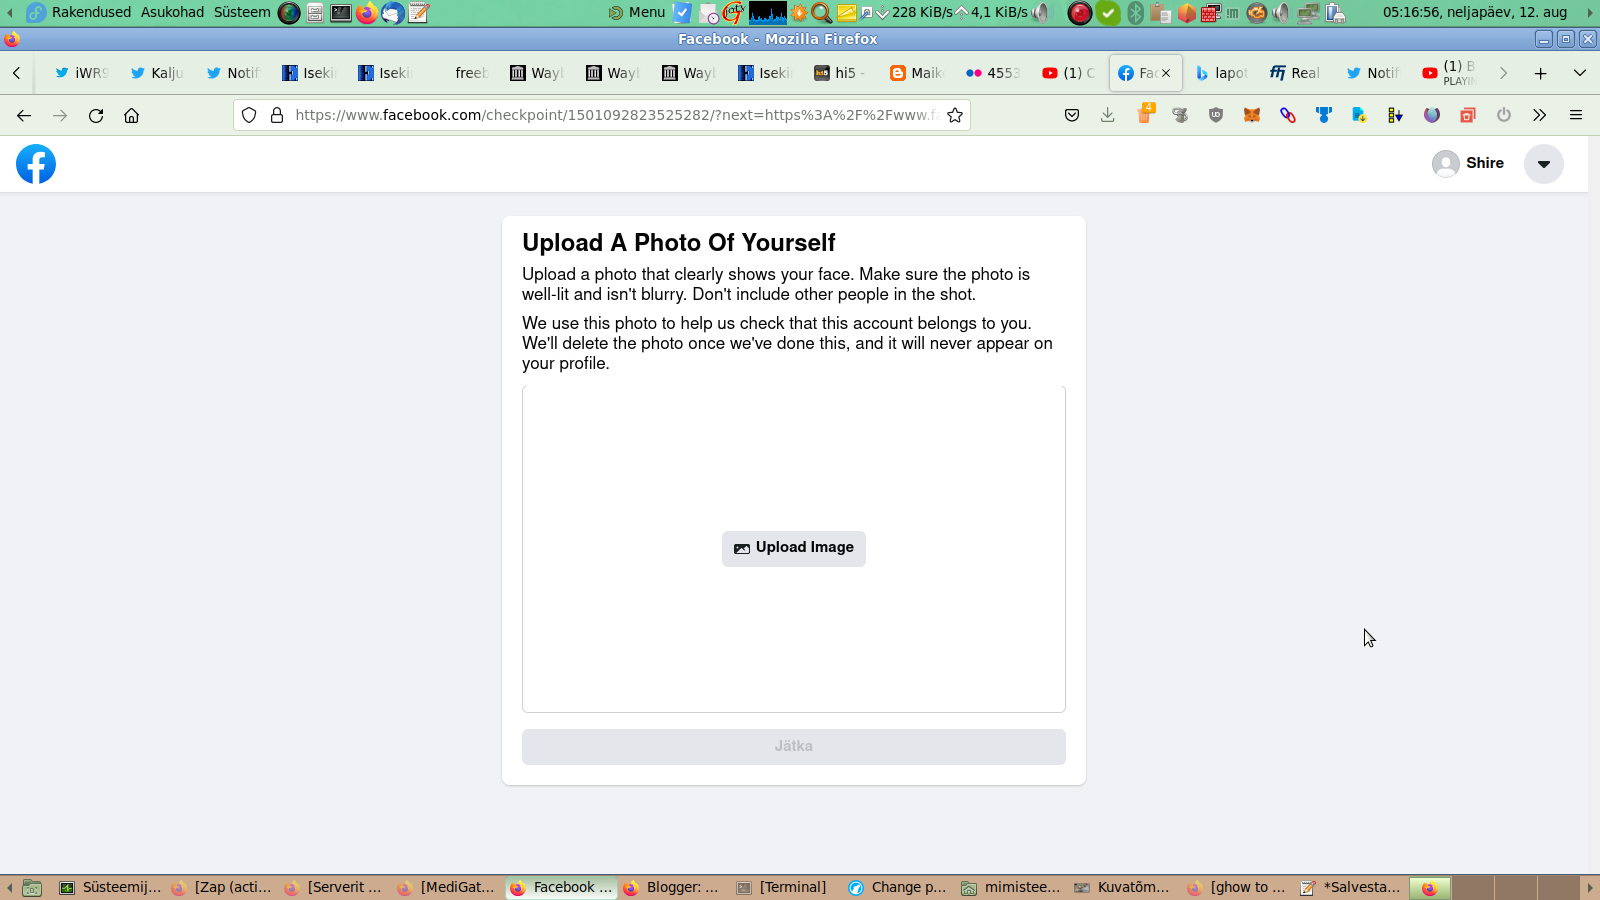Open the clock showing 05:16:56
The width and height of the screenshot is (1600, 900).
(1475, 12)
